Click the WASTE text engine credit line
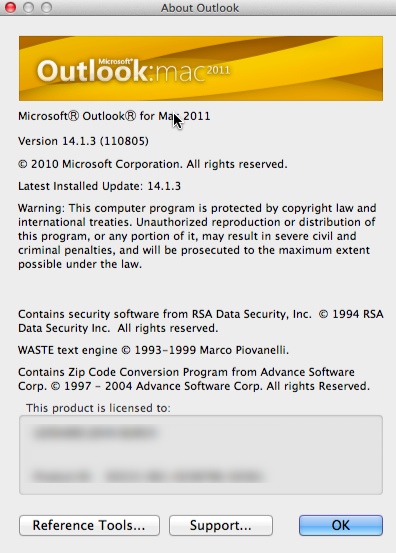The image size is (396, 553). pyautogui.click(x=153, y=350)
